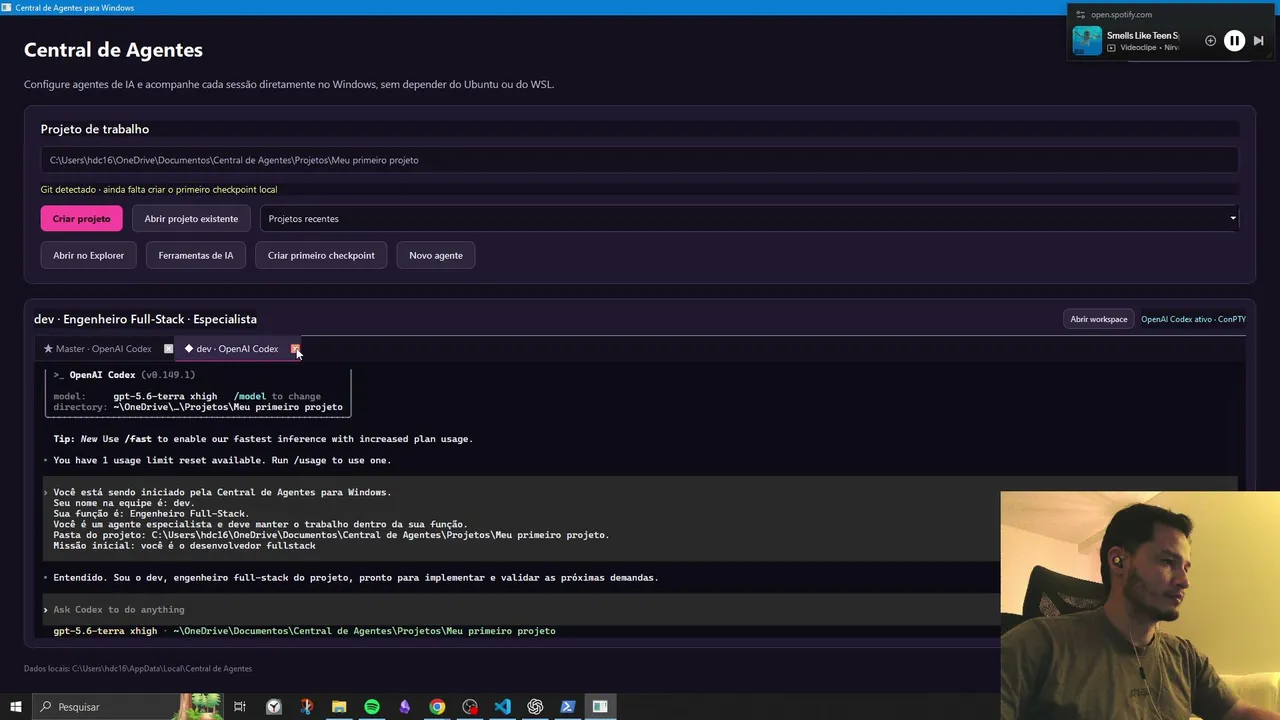Click the Central de Agentes page title
This screenshot has height=720, width=1280.
pos(113,50)
